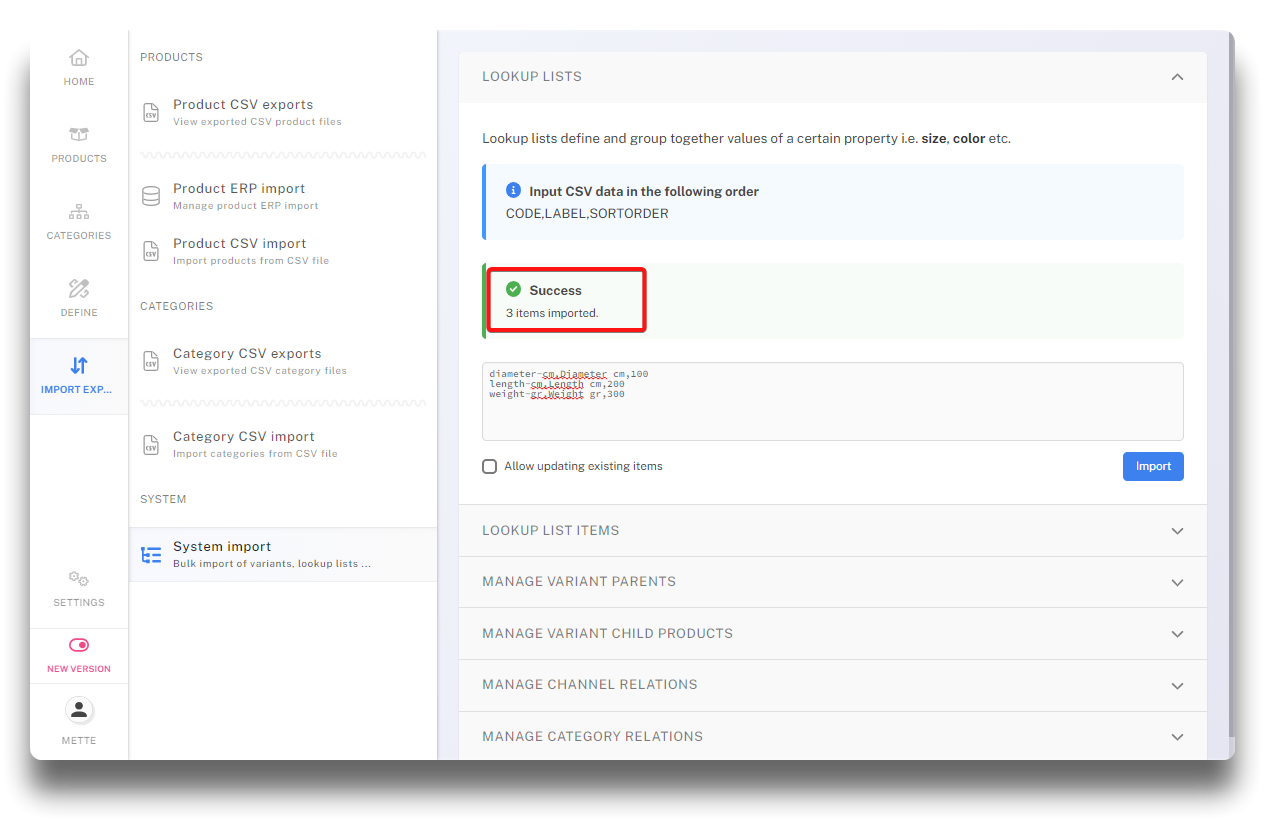Expand Manage Channel Relations chevron

pyautogui.click(x=1177, y=686)
